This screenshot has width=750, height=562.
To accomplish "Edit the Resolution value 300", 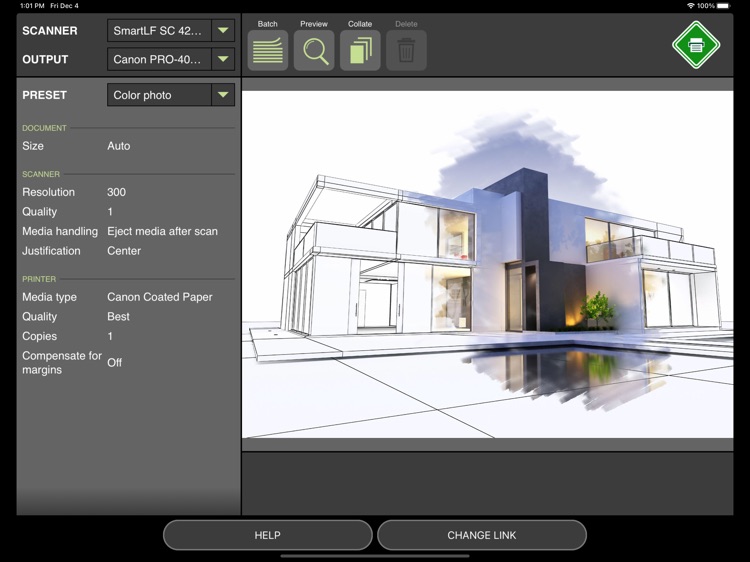I will (x=116, y=192).
